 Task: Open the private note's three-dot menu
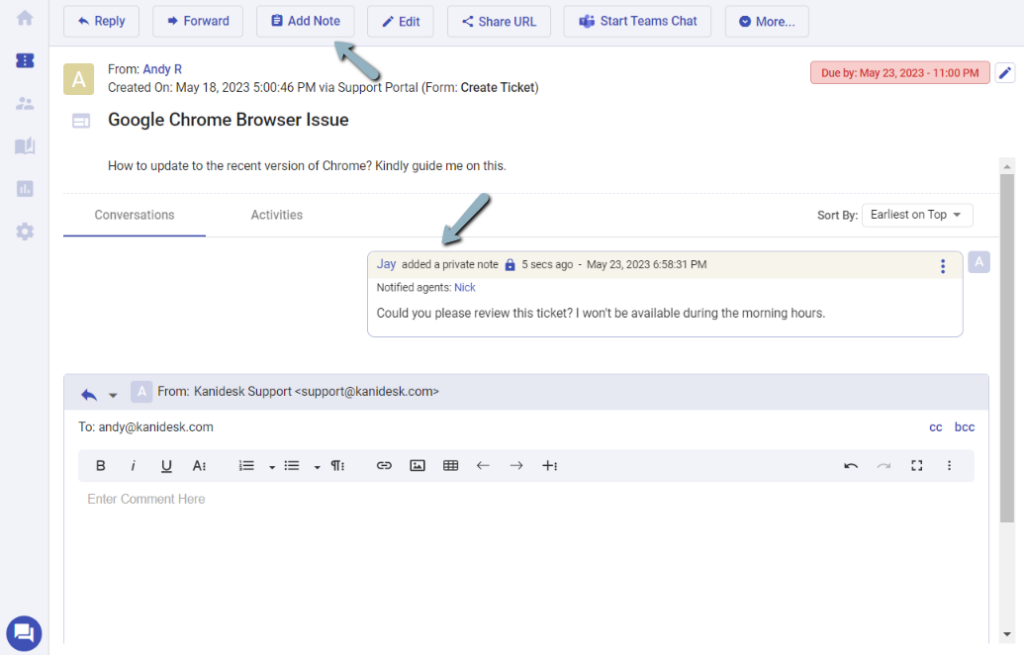[x=942, y=266]
